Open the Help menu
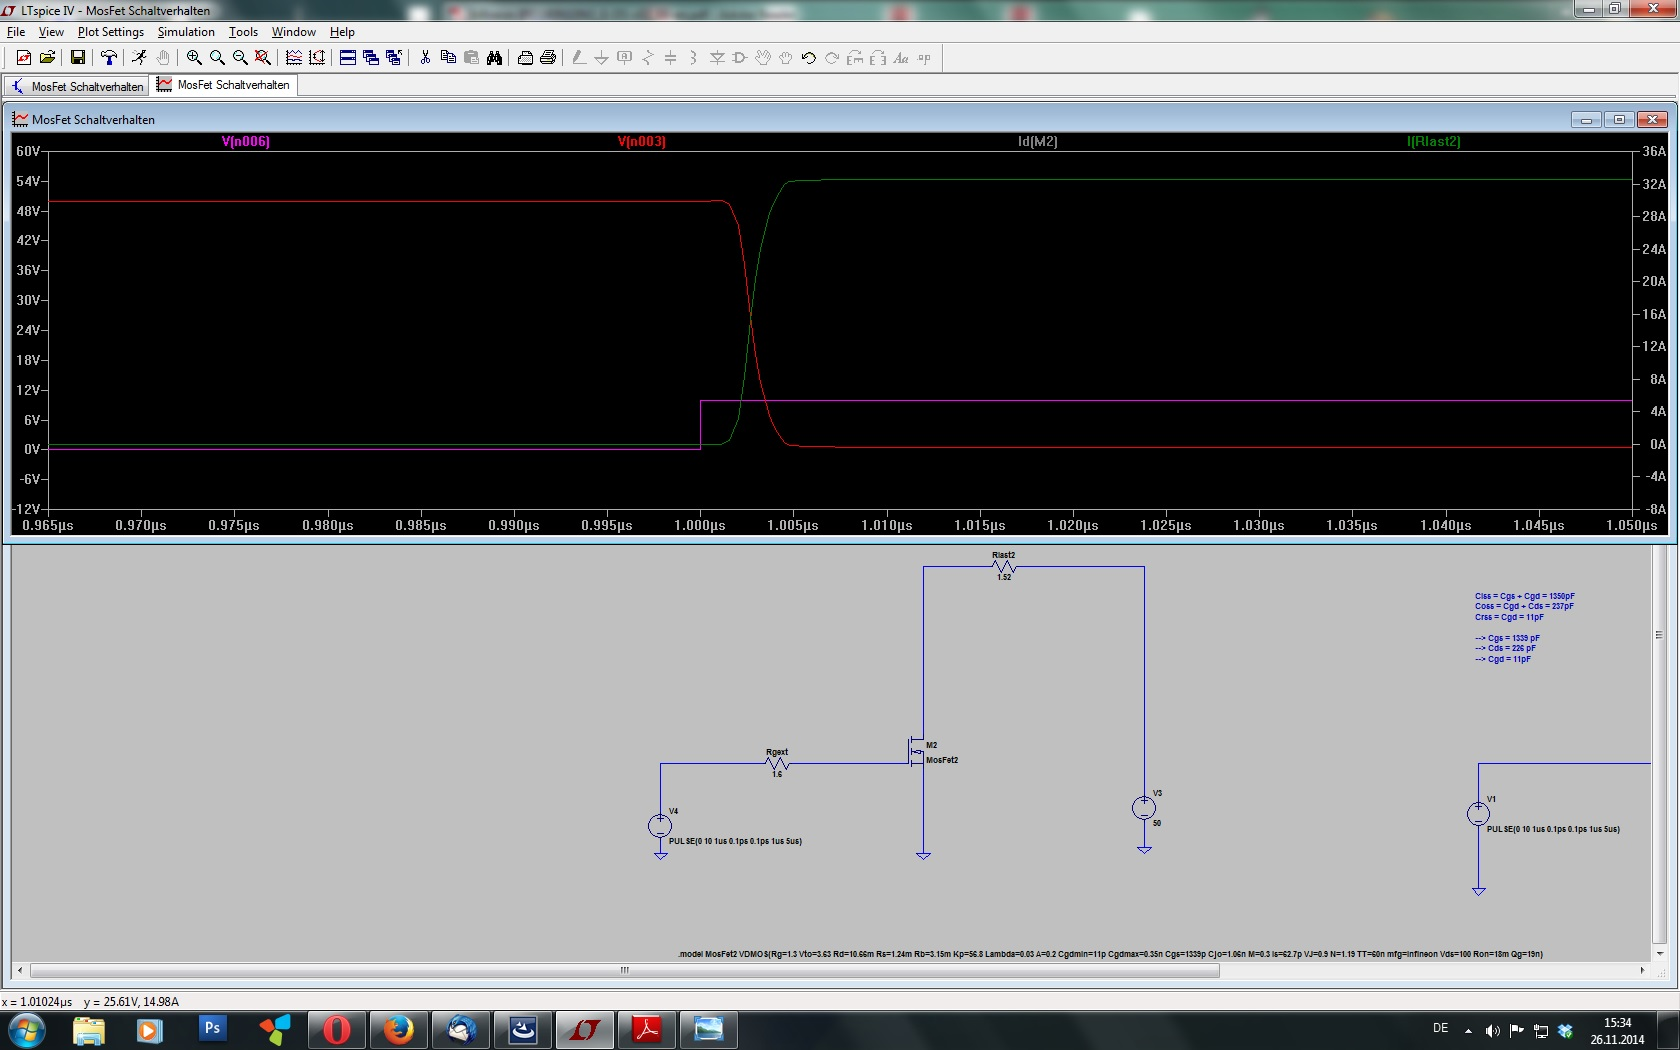1680x1050 pixels. click(x=342, y=32)
